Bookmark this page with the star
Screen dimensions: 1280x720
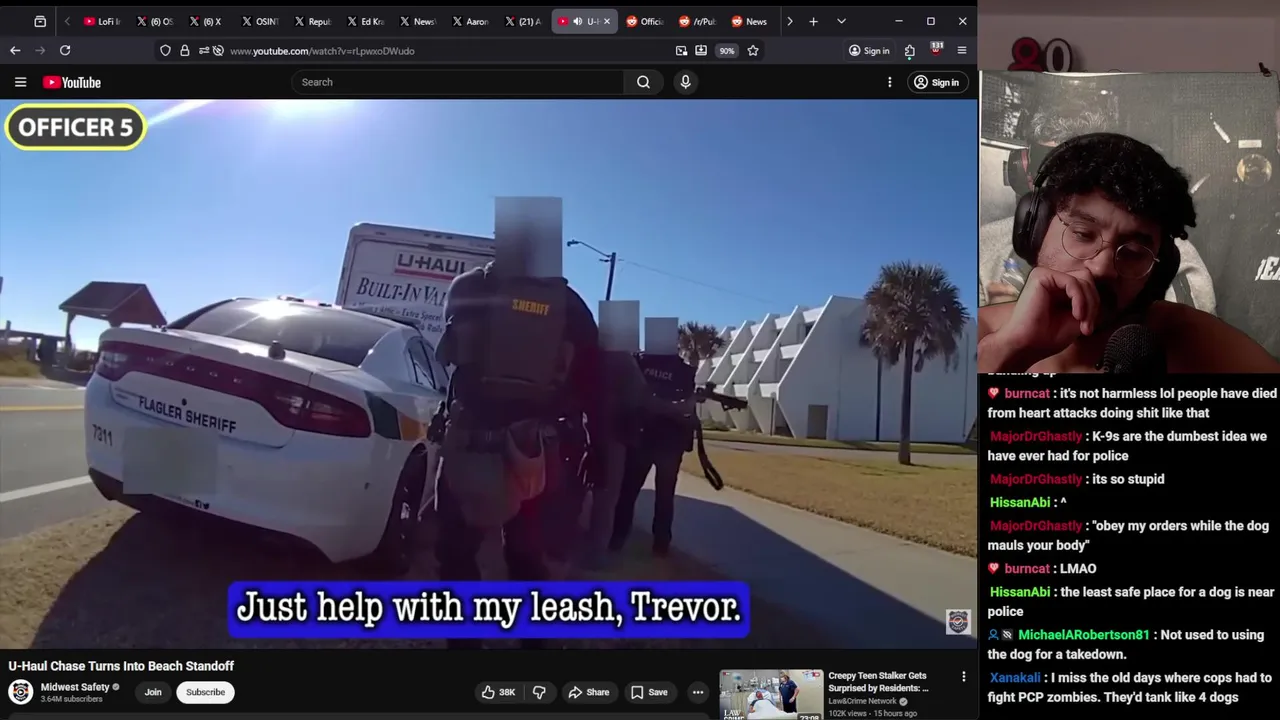[753, 51]
